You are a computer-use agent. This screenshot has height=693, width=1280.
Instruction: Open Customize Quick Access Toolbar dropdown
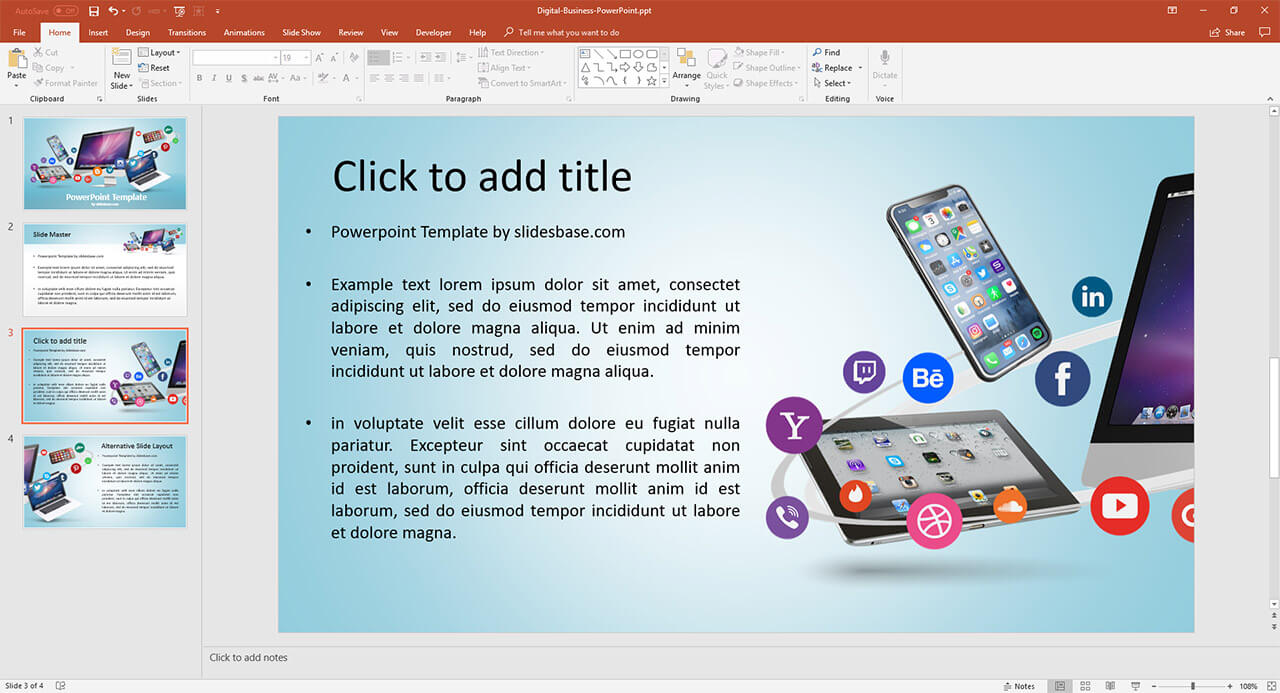pos(218,10)
